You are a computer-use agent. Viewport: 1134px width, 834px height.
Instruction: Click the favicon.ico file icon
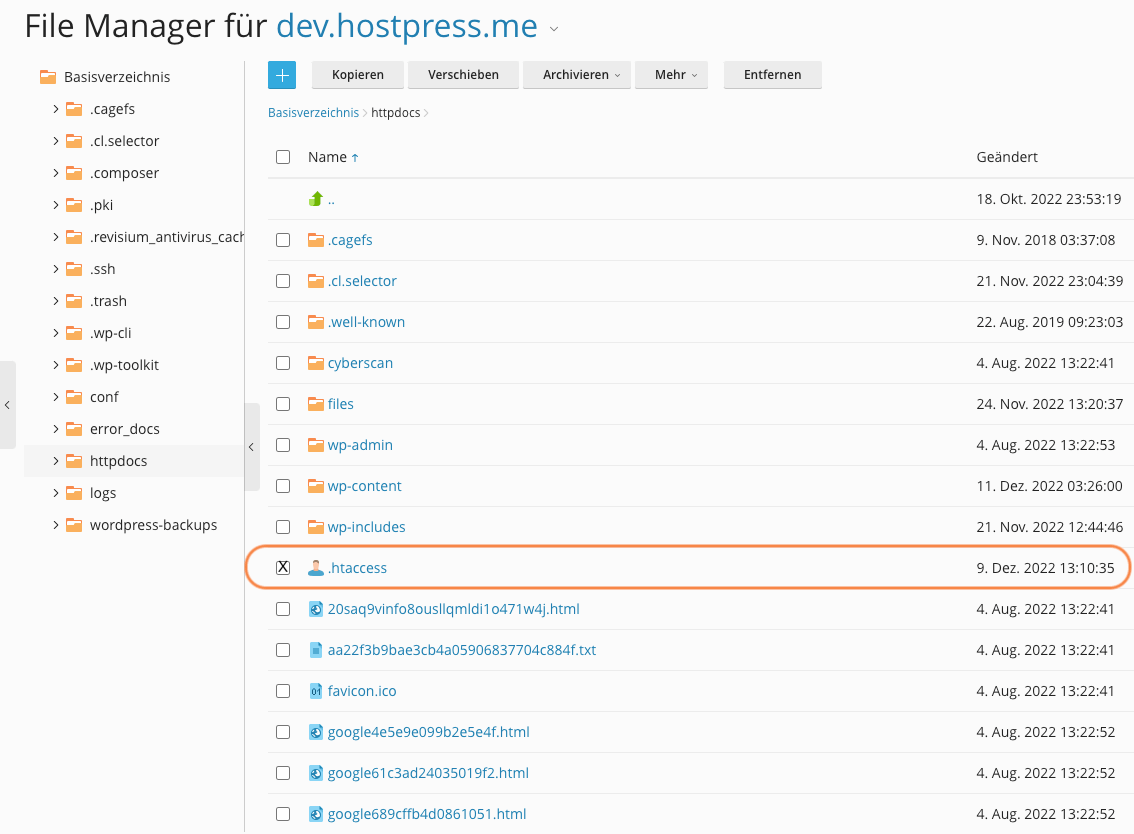coord(316,691)
